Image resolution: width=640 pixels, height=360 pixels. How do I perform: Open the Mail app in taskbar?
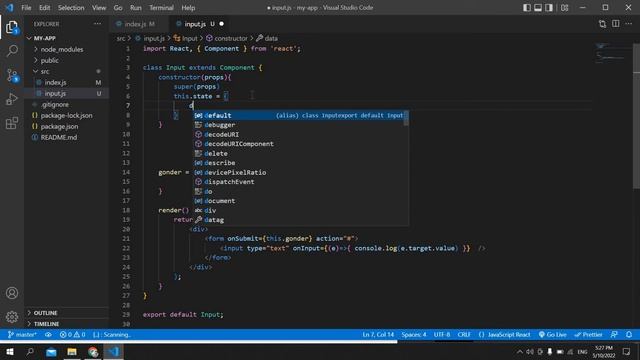(x=51, y=351)
